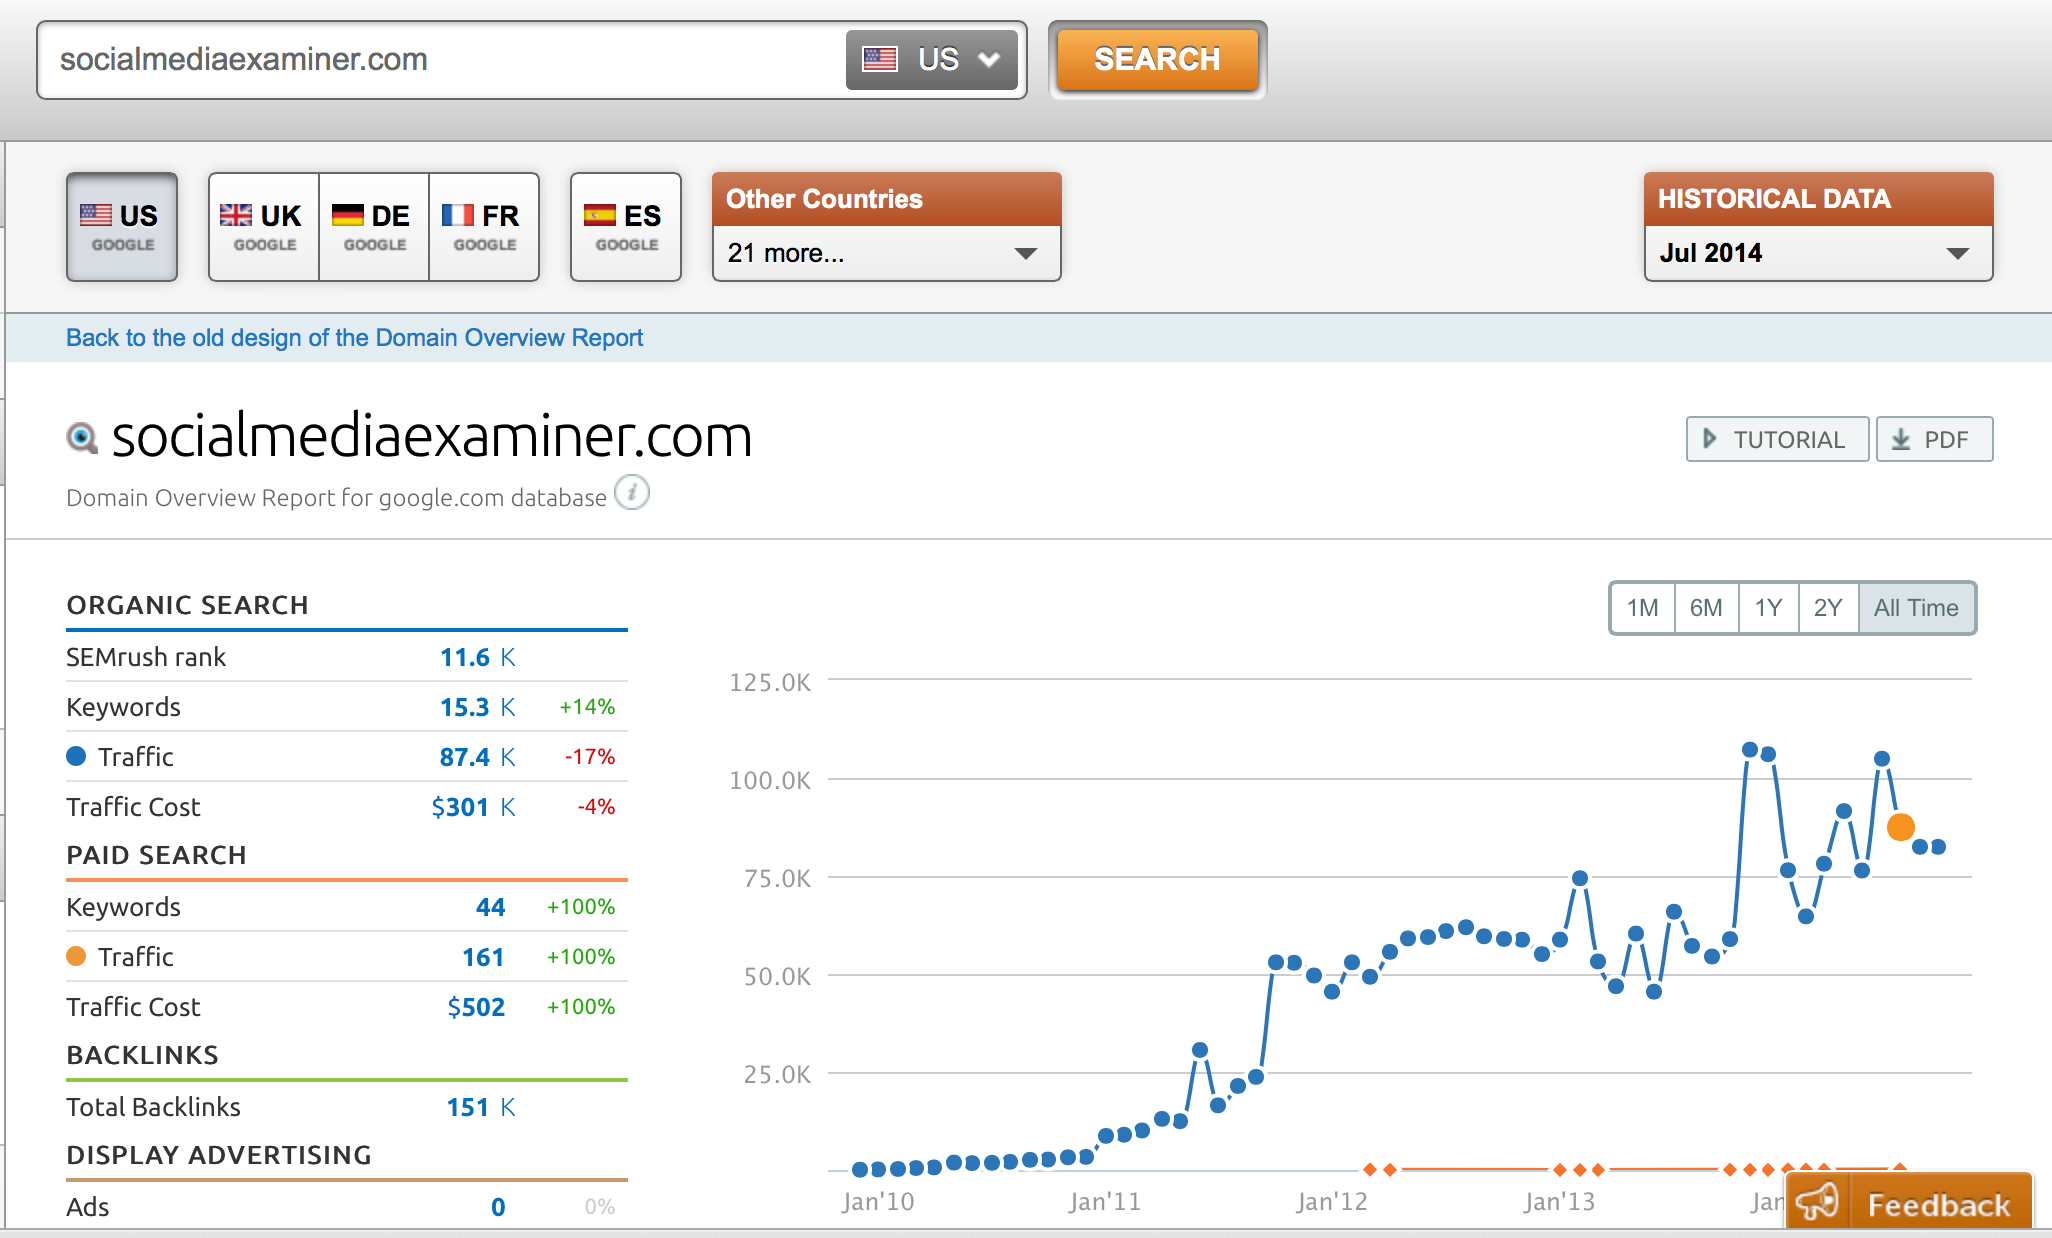The image size is (2052, 1238).
Task: Click the US flag icon in search box
Action: click(880, 59)
